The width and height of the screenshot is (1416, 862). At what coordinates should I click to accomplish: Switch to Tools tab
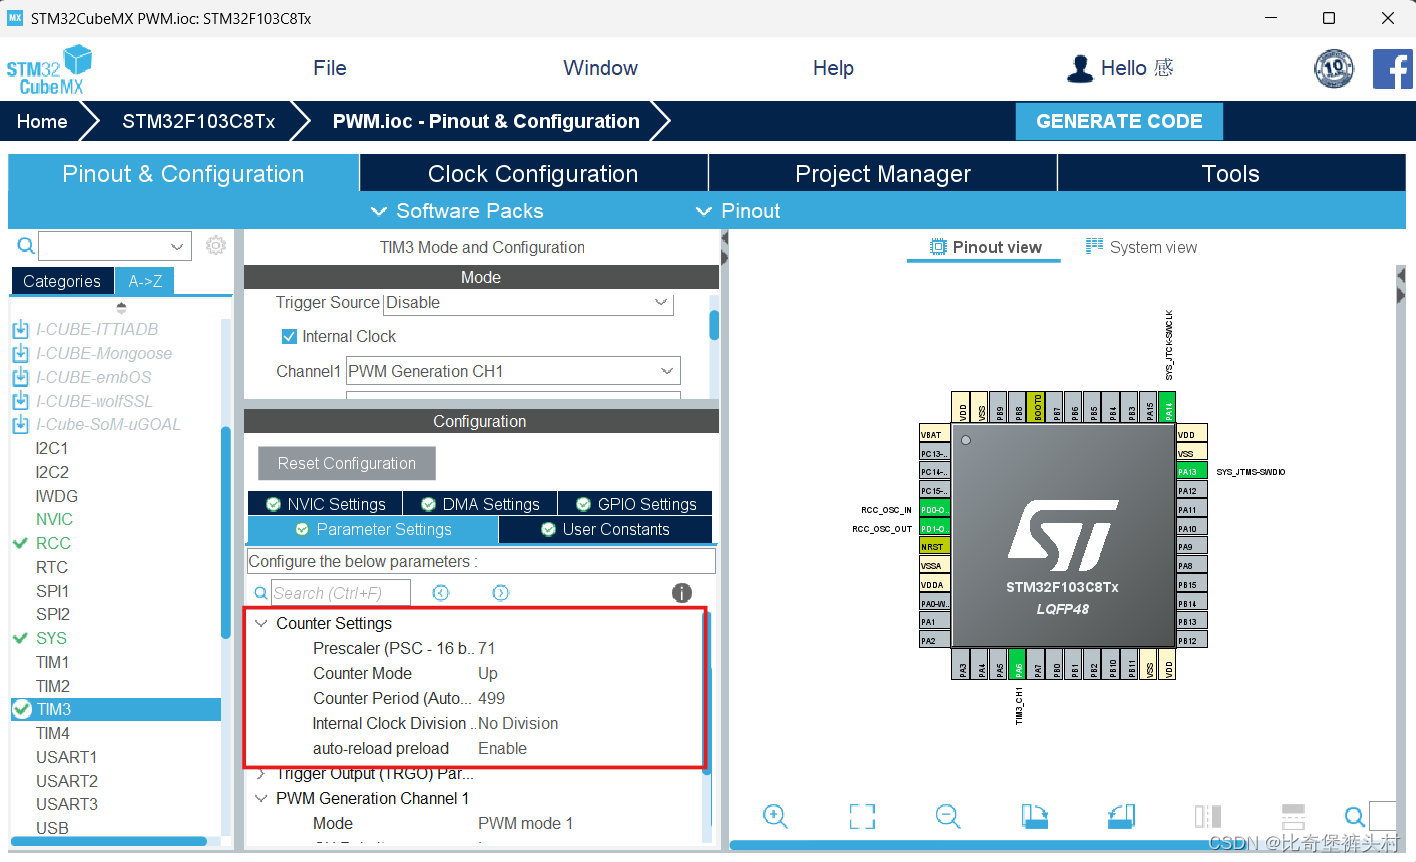click(x=1231, y=173)
